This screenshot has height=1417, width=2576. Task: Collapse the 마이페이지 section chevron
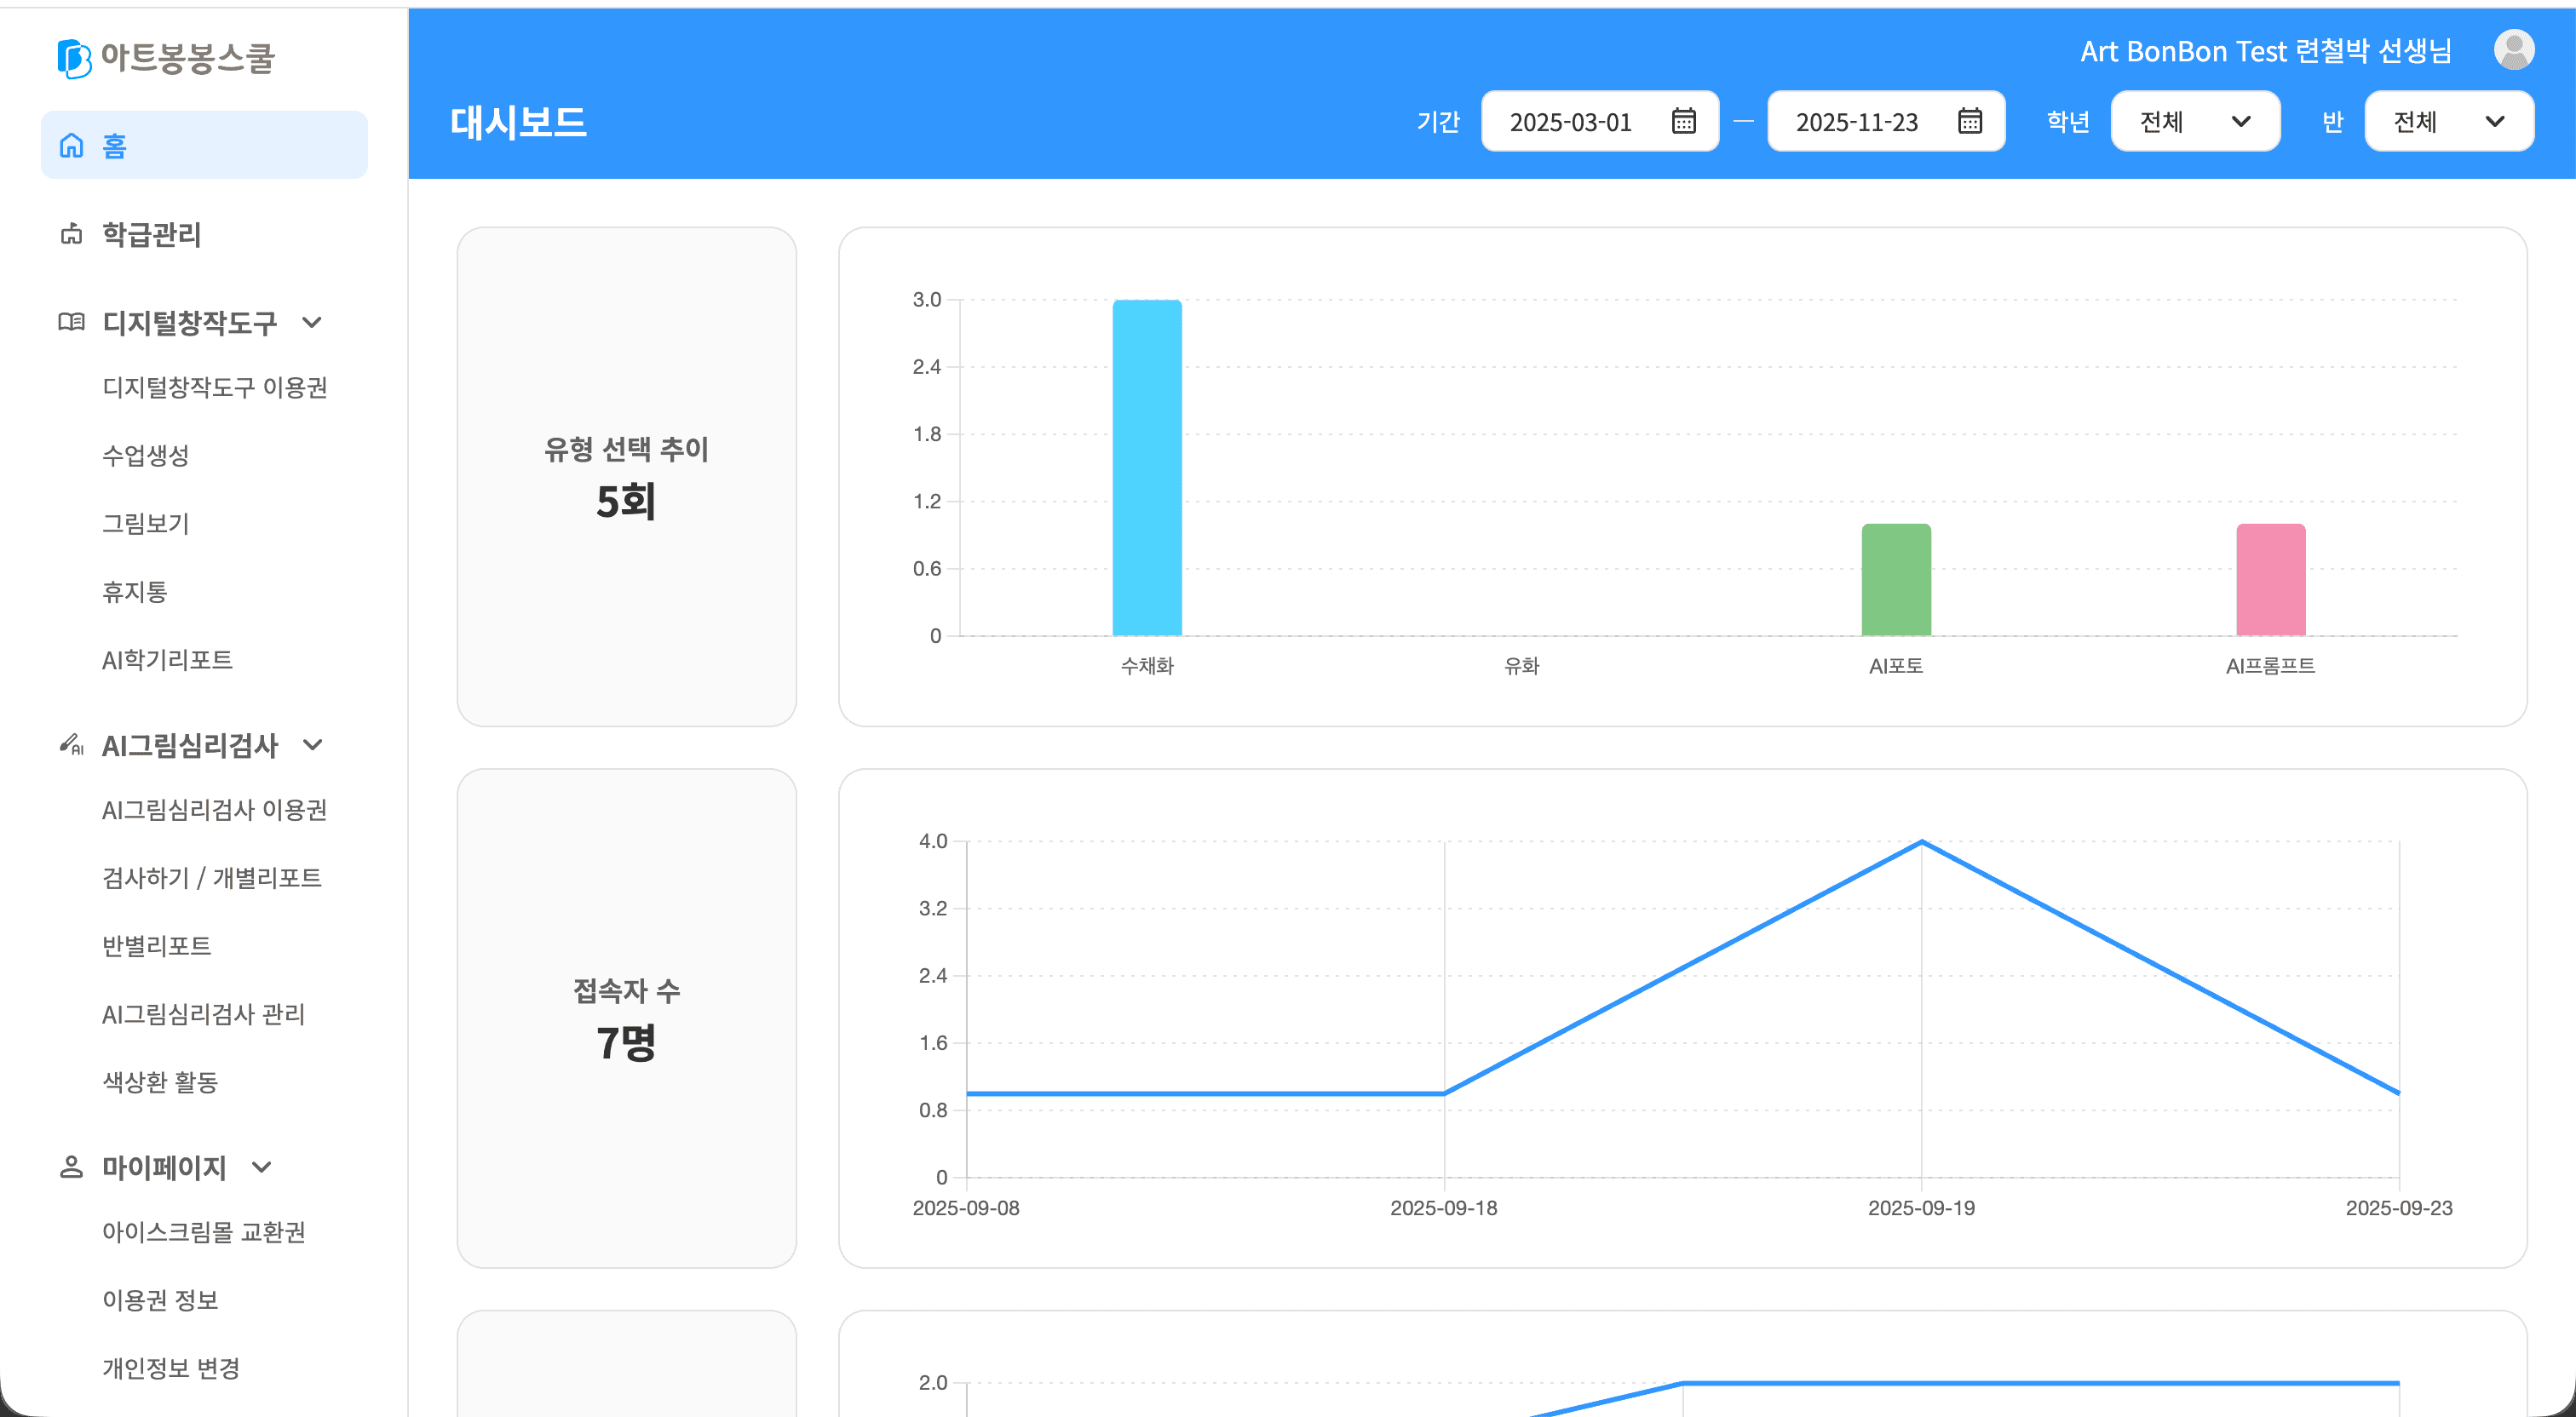click(262, 1167)
